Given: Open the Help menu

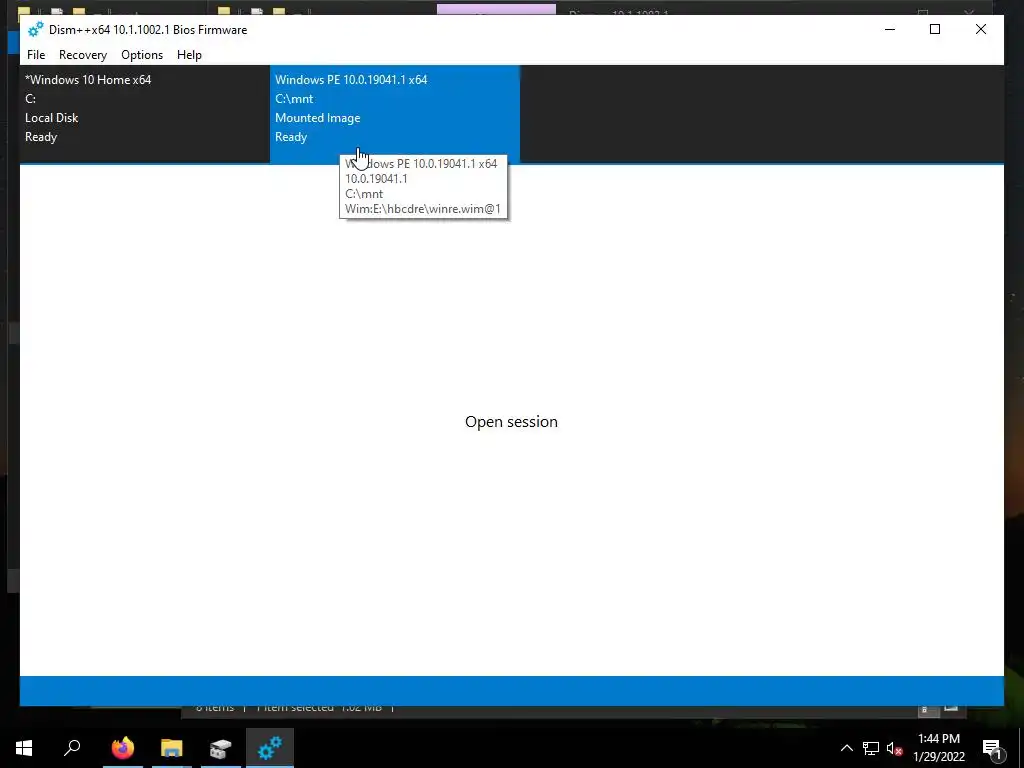Looking at the screenshot, I should tap(189, 55).
